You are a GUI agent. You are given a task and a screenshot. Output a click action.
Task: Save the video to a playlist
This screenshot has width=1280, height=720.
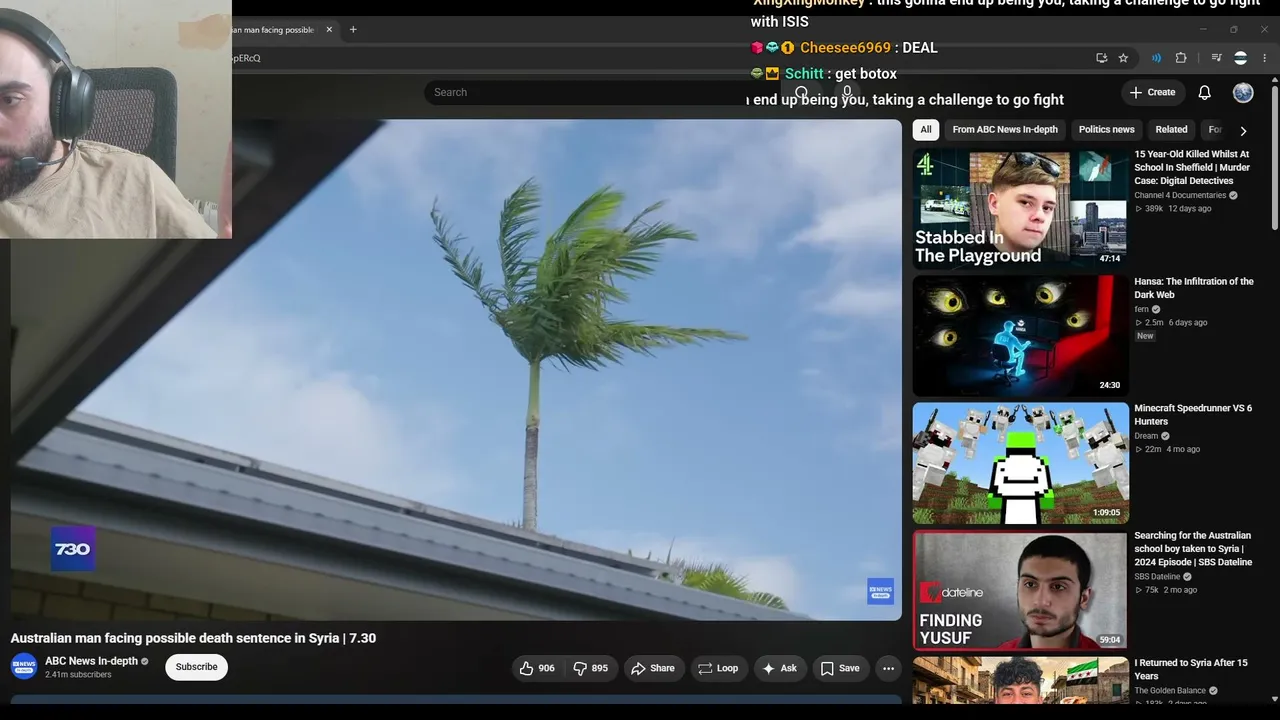point(840,668)
